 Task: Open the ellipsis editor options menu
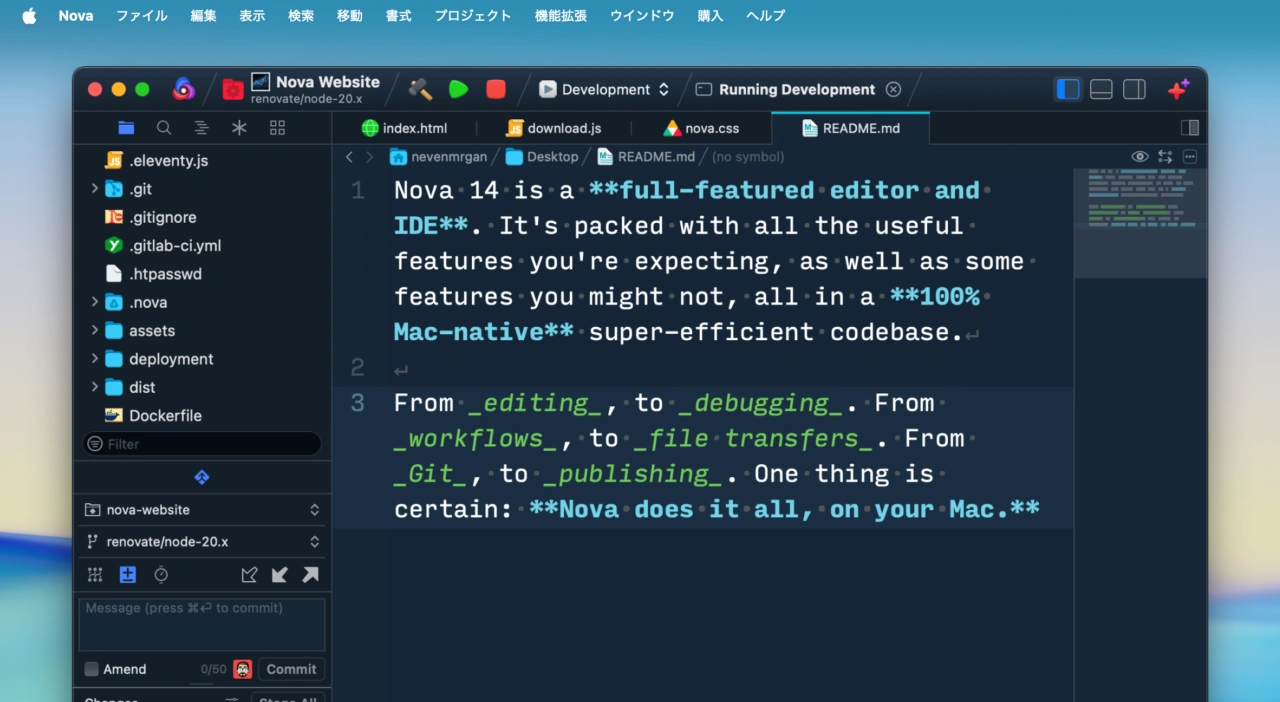(x=1190, y=157)
